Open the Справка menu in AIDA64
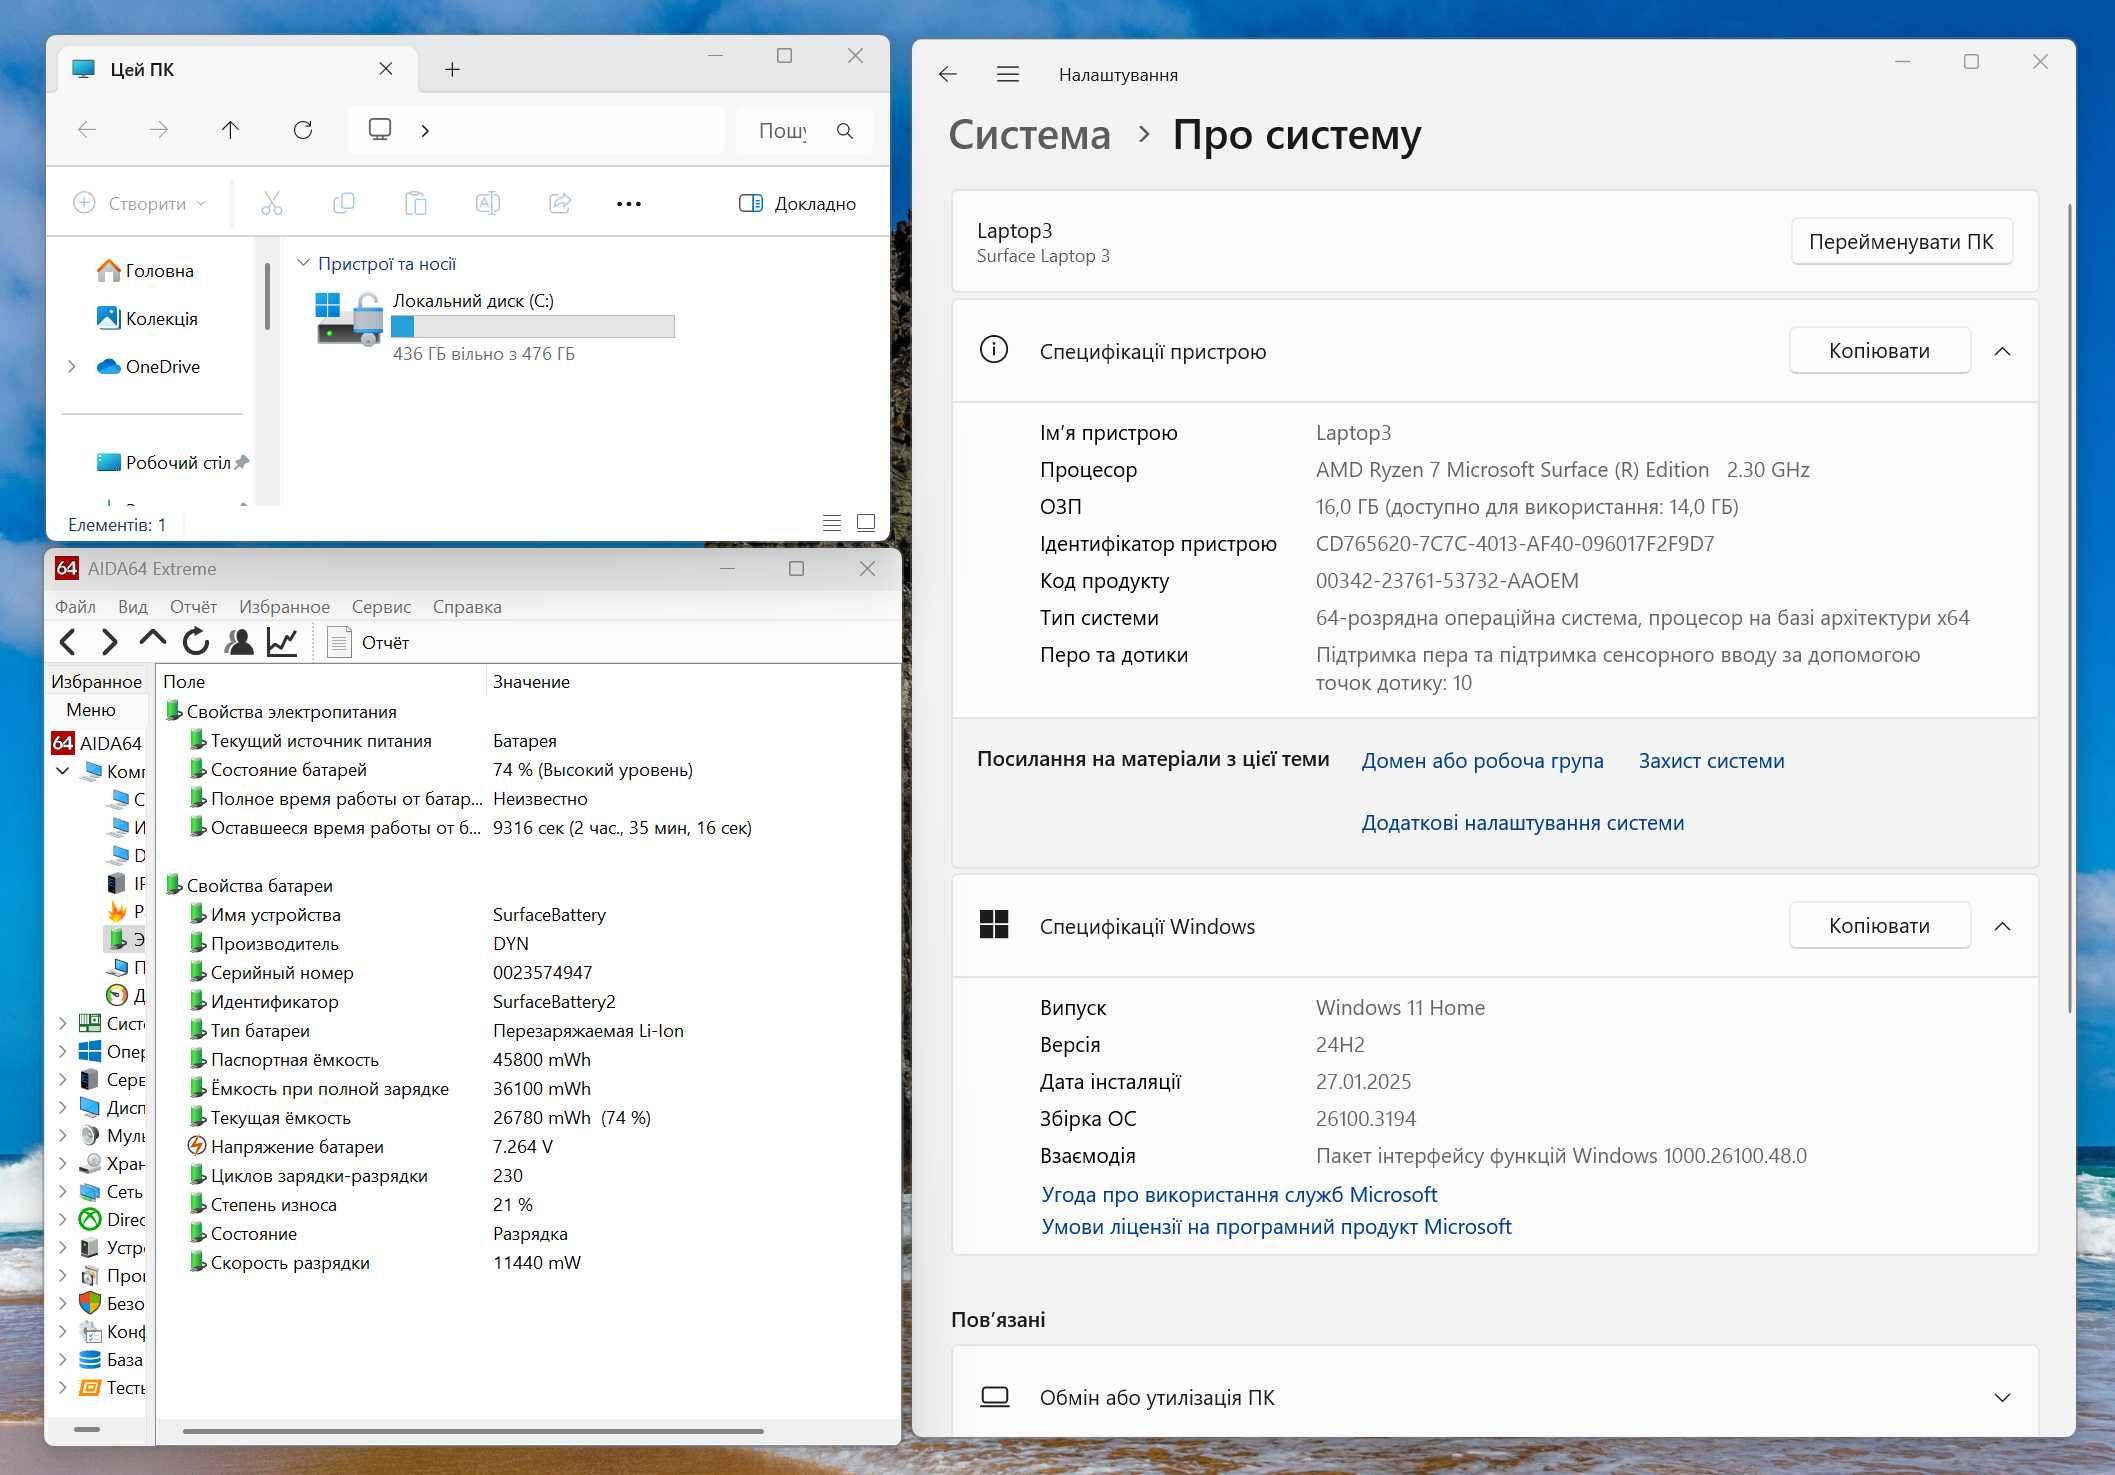 coord(467,606)
